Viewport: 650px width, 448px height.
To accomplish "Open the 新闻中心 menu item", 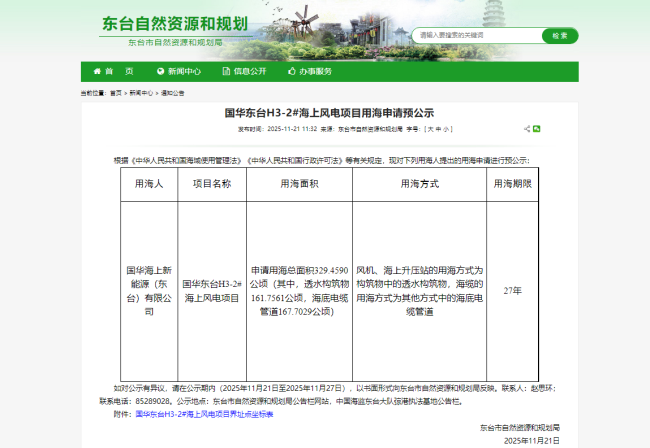I will 179,71.
